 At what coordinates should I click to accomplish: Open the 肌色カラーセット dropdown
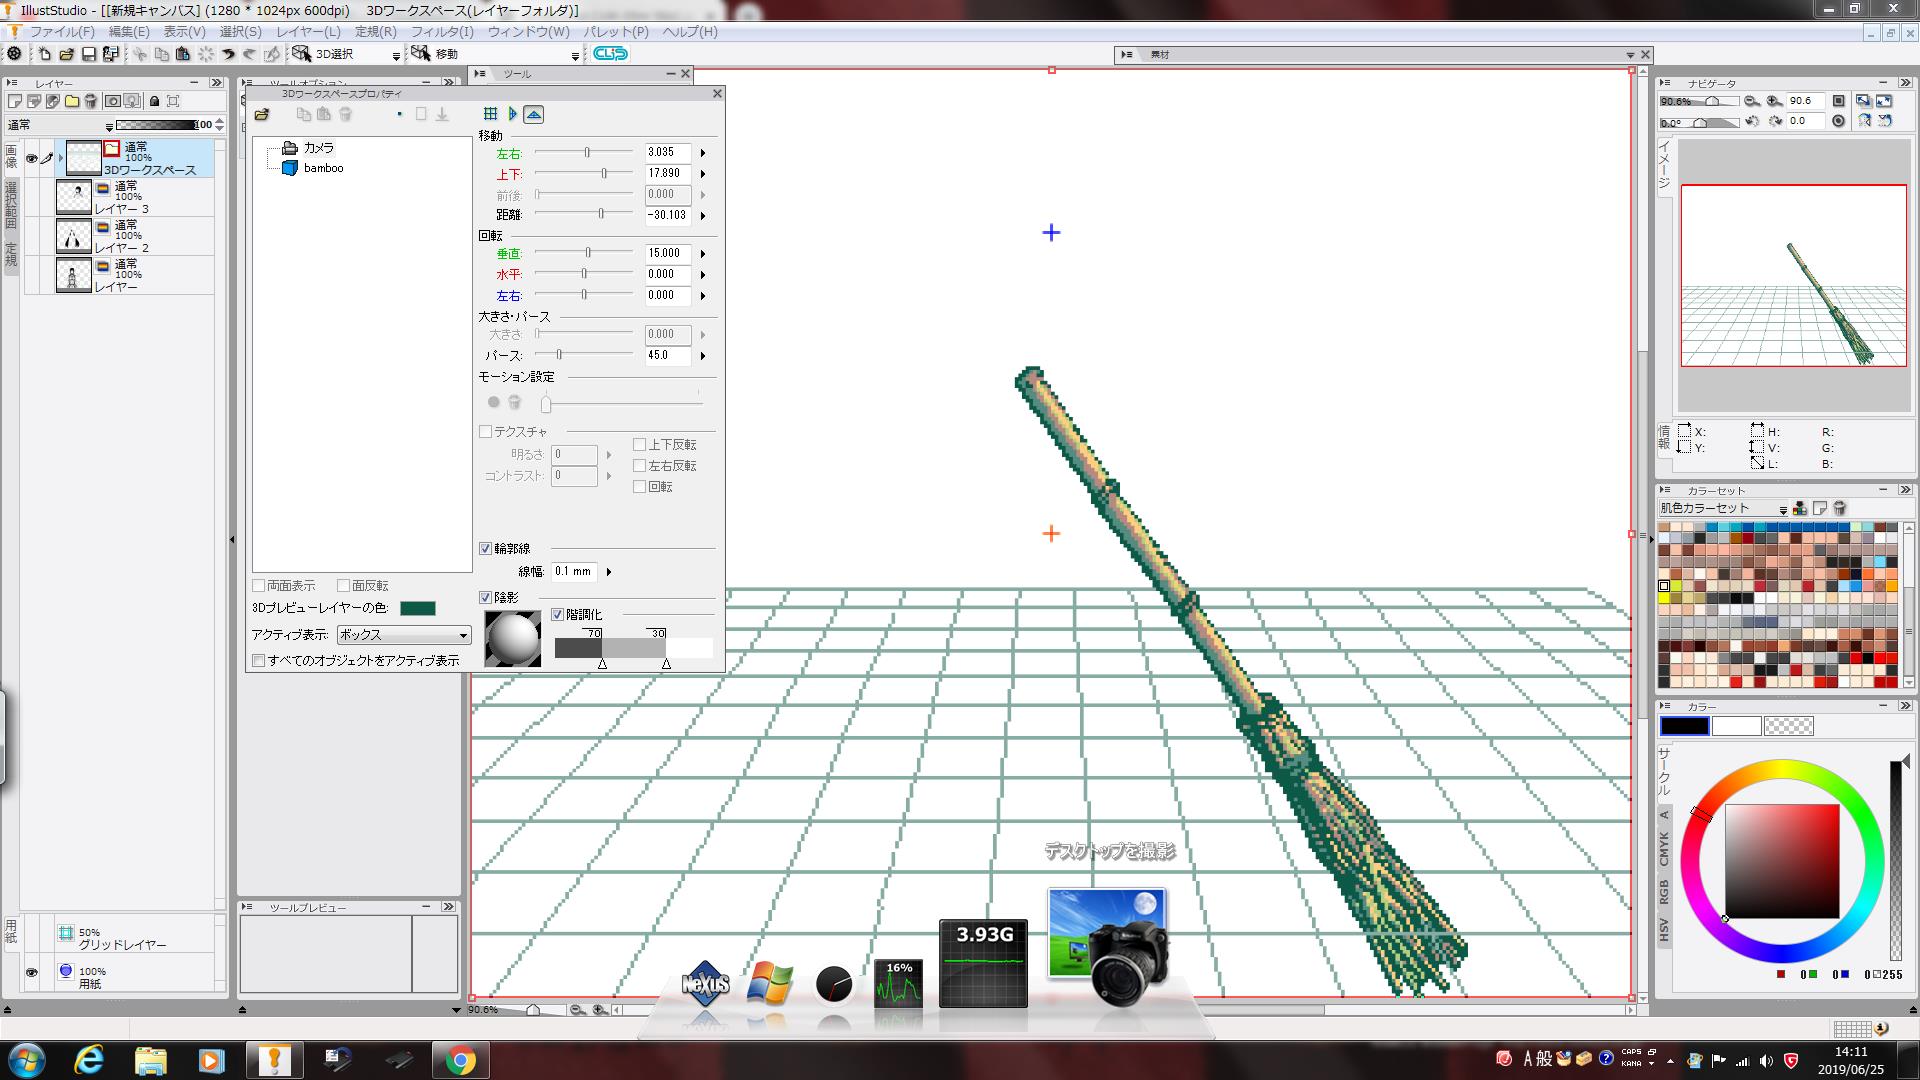point(1782,509)
